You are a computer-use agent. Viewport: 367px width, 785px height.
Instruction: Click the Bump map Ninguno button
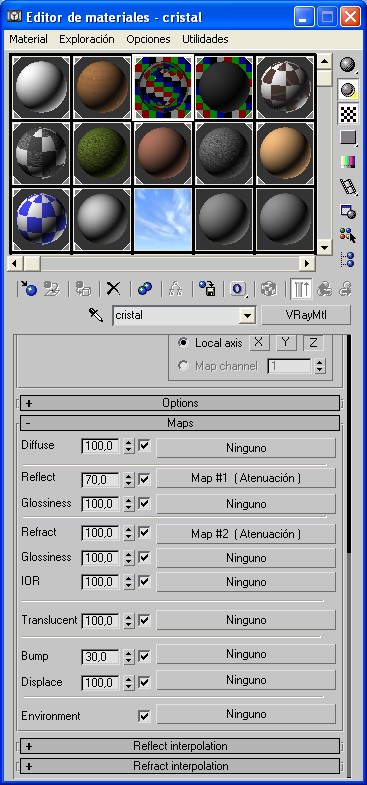(x=246, y=654)
